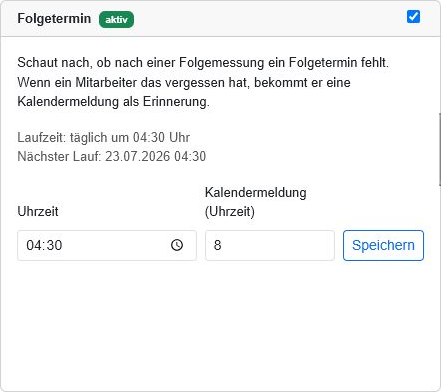Focus the Uhrzeit time field

click(x=107, y=245)
